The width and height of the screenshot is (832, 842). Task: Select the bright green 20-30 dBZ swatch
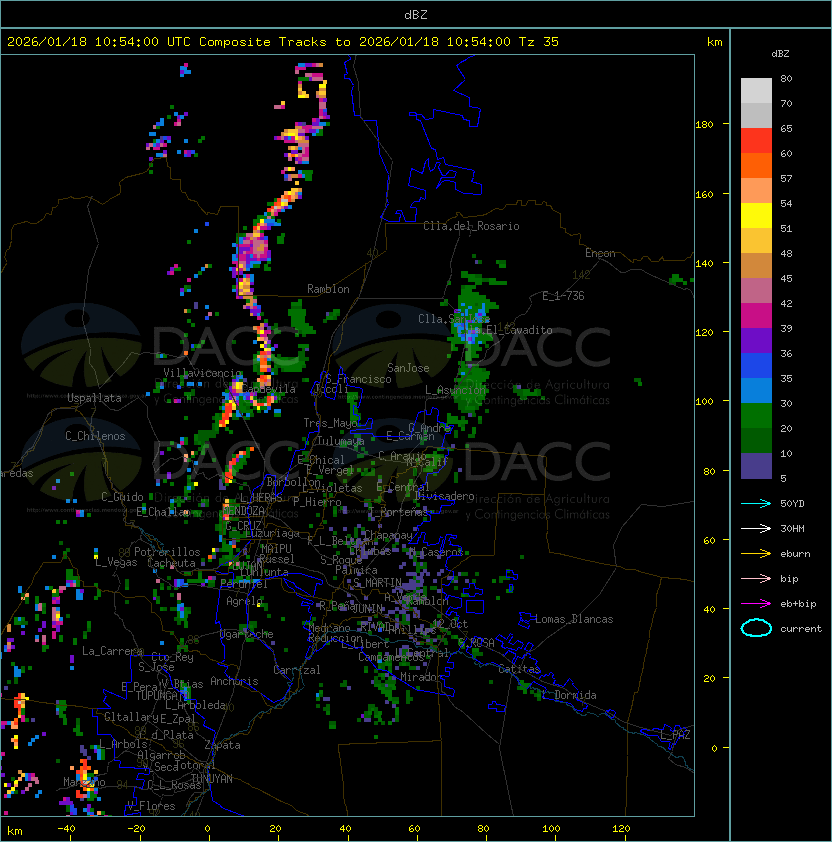click(x=756, y=416)
